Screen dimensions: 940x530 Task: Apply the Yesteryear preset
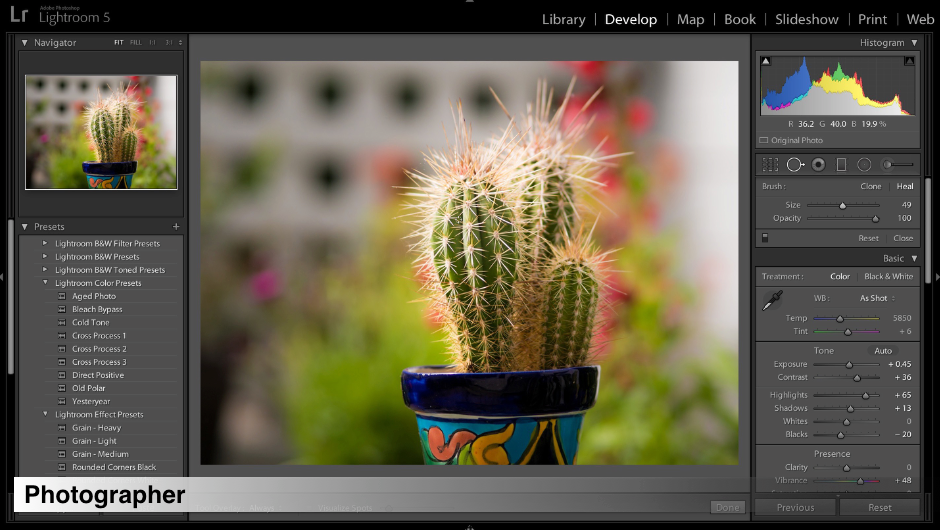tap(91, 402)
